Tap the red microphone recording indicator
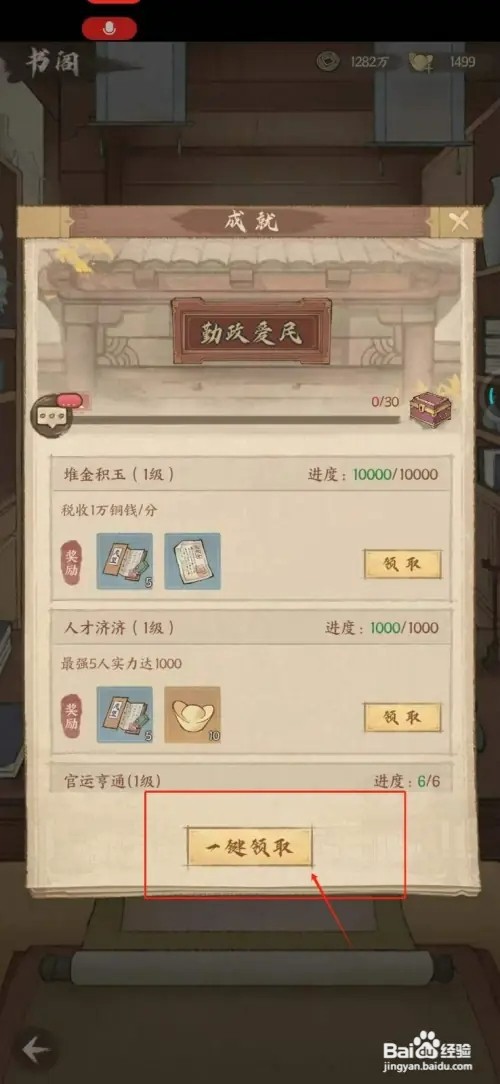 109,28
